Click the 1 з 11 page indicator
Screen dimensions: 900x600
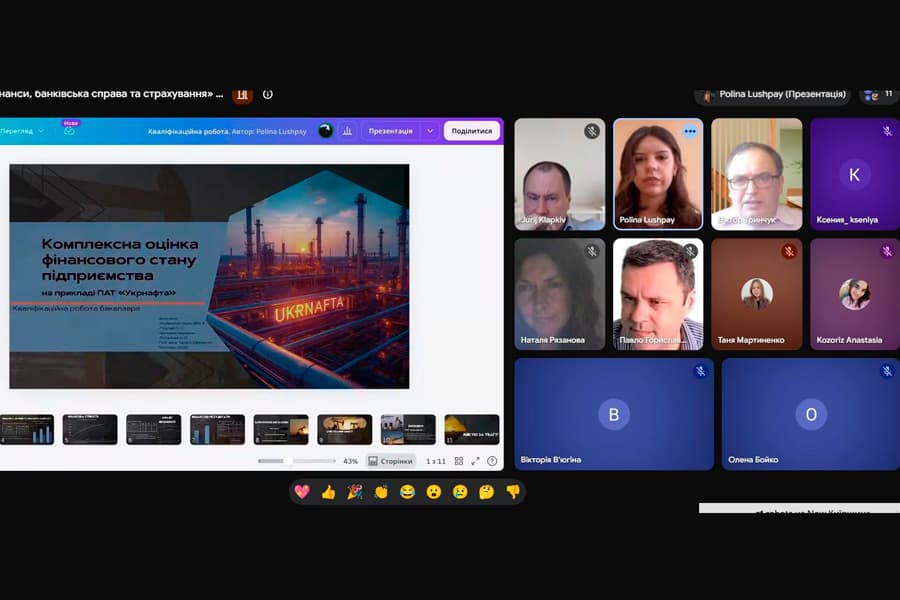click(436, 461)
